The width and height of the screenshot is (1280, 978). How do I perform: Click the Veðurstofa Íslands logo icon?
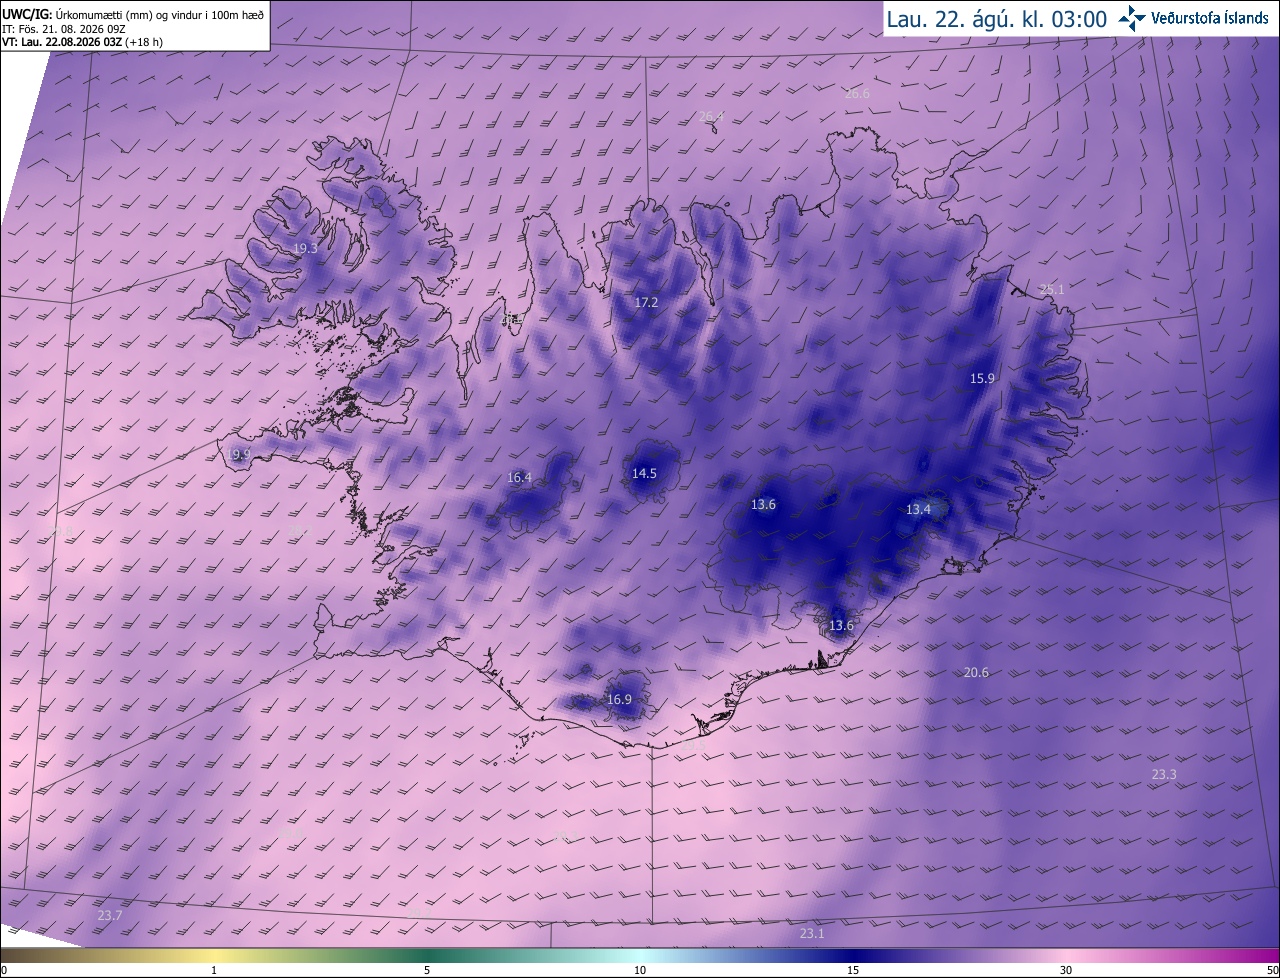pyautogui.click(x=1132, y=18)
